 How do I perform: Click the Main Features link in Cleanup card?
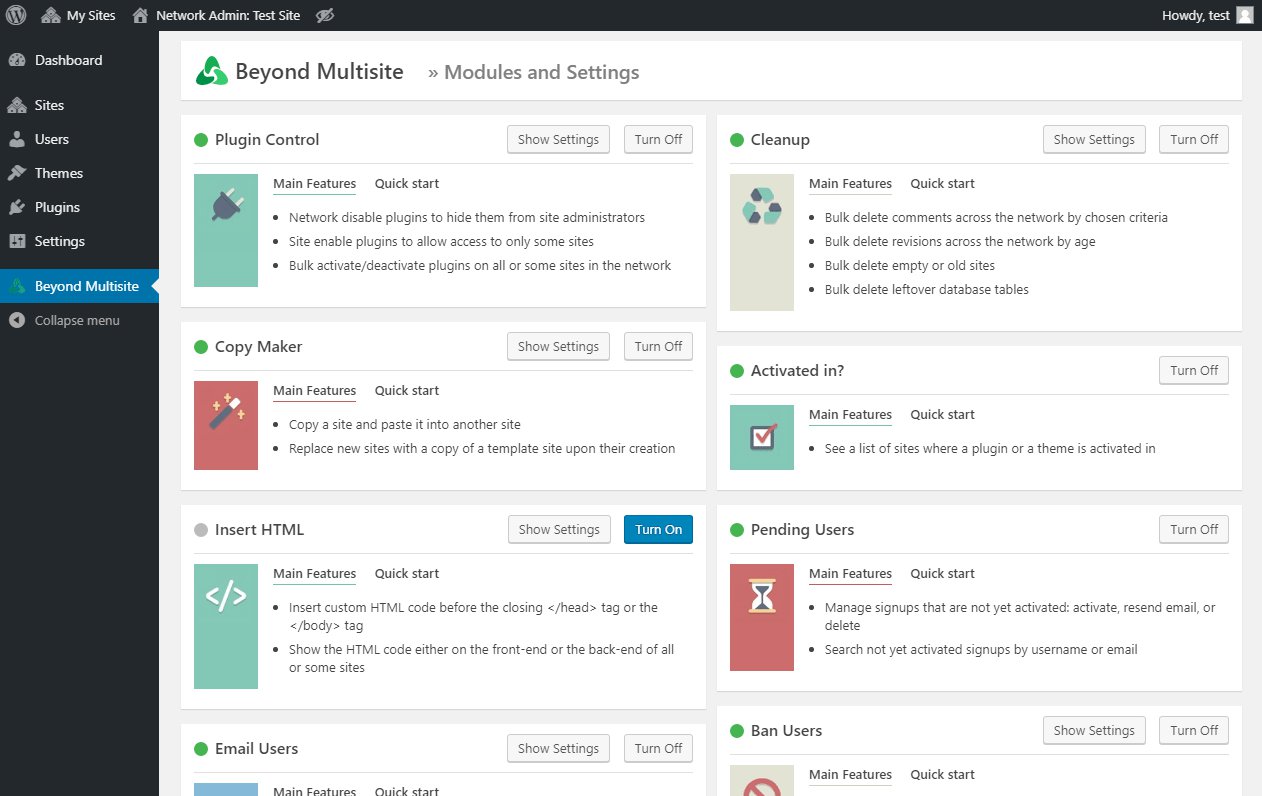point(850,183)
